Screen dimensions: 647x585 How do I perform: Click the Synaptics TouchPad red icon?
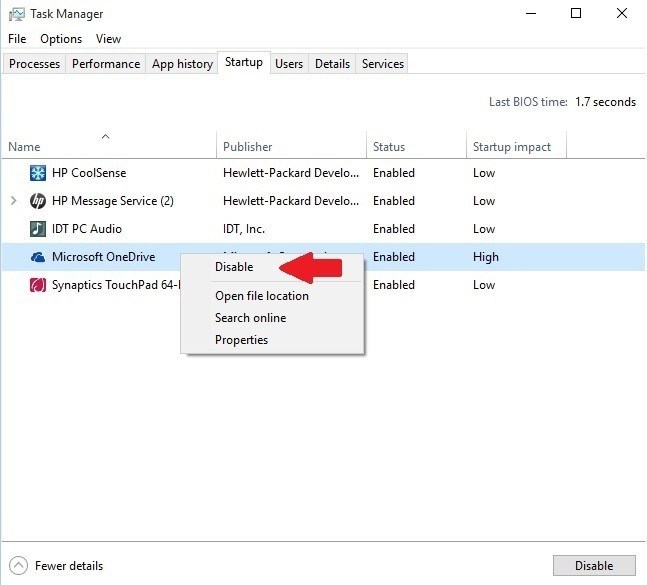pos(38,285)
